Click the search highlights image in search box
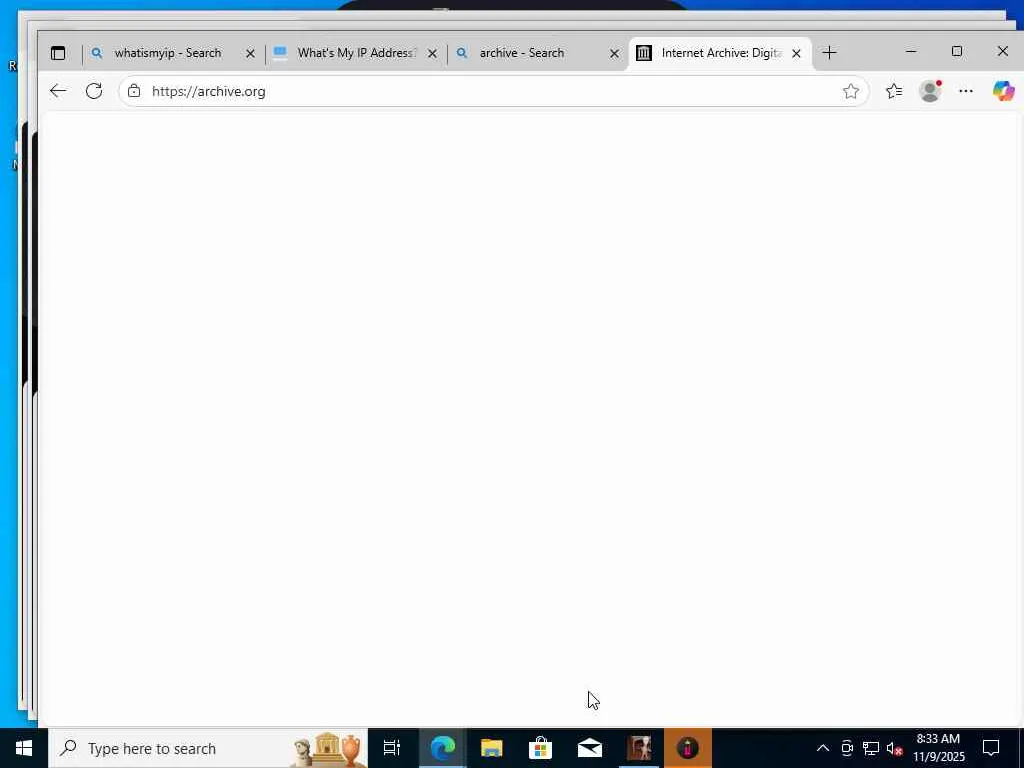This screenshot has height=768, width=1024. (x=328, y=749)
